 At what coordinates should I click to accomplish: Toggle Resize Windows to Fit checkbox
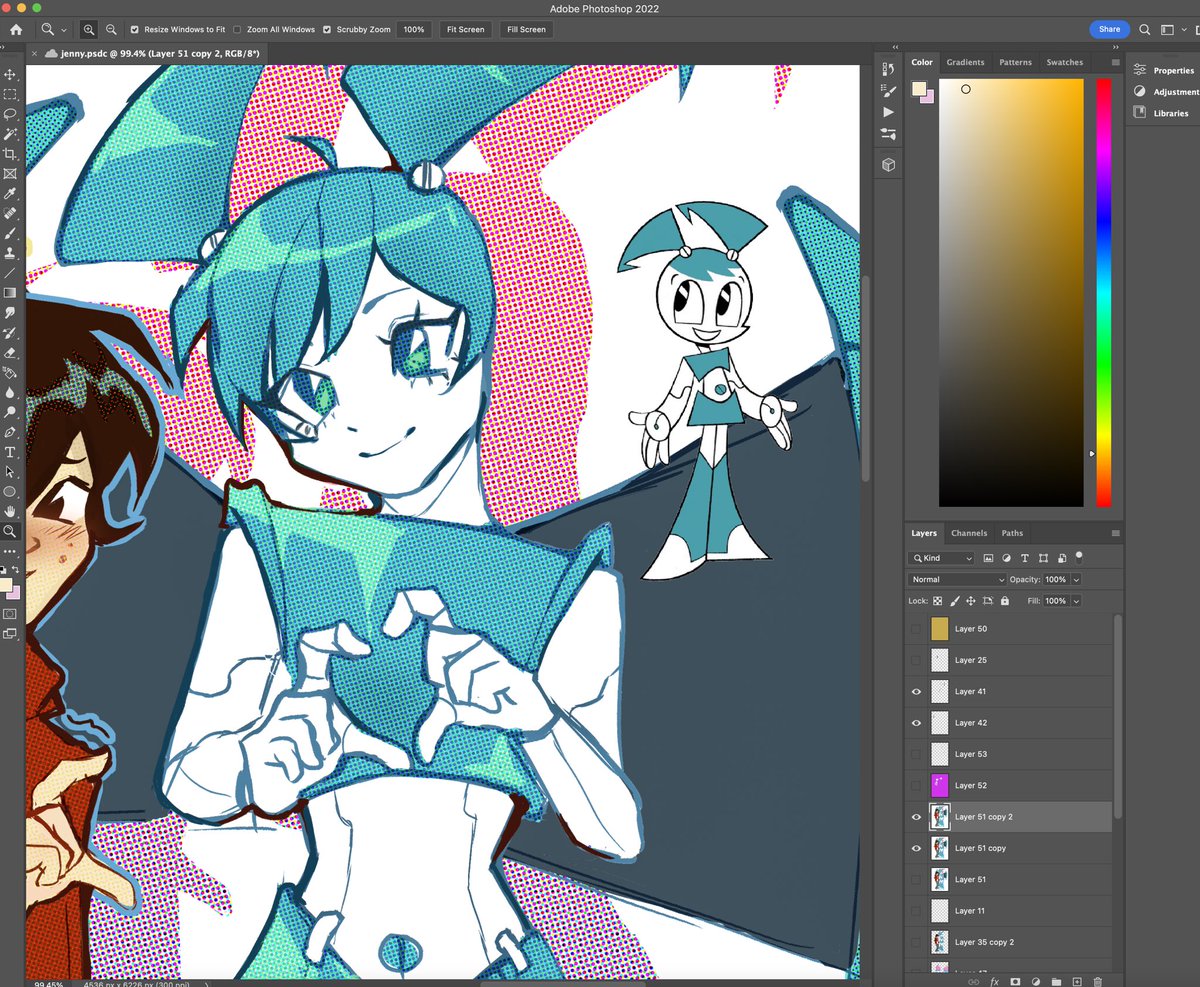(135, 30)
